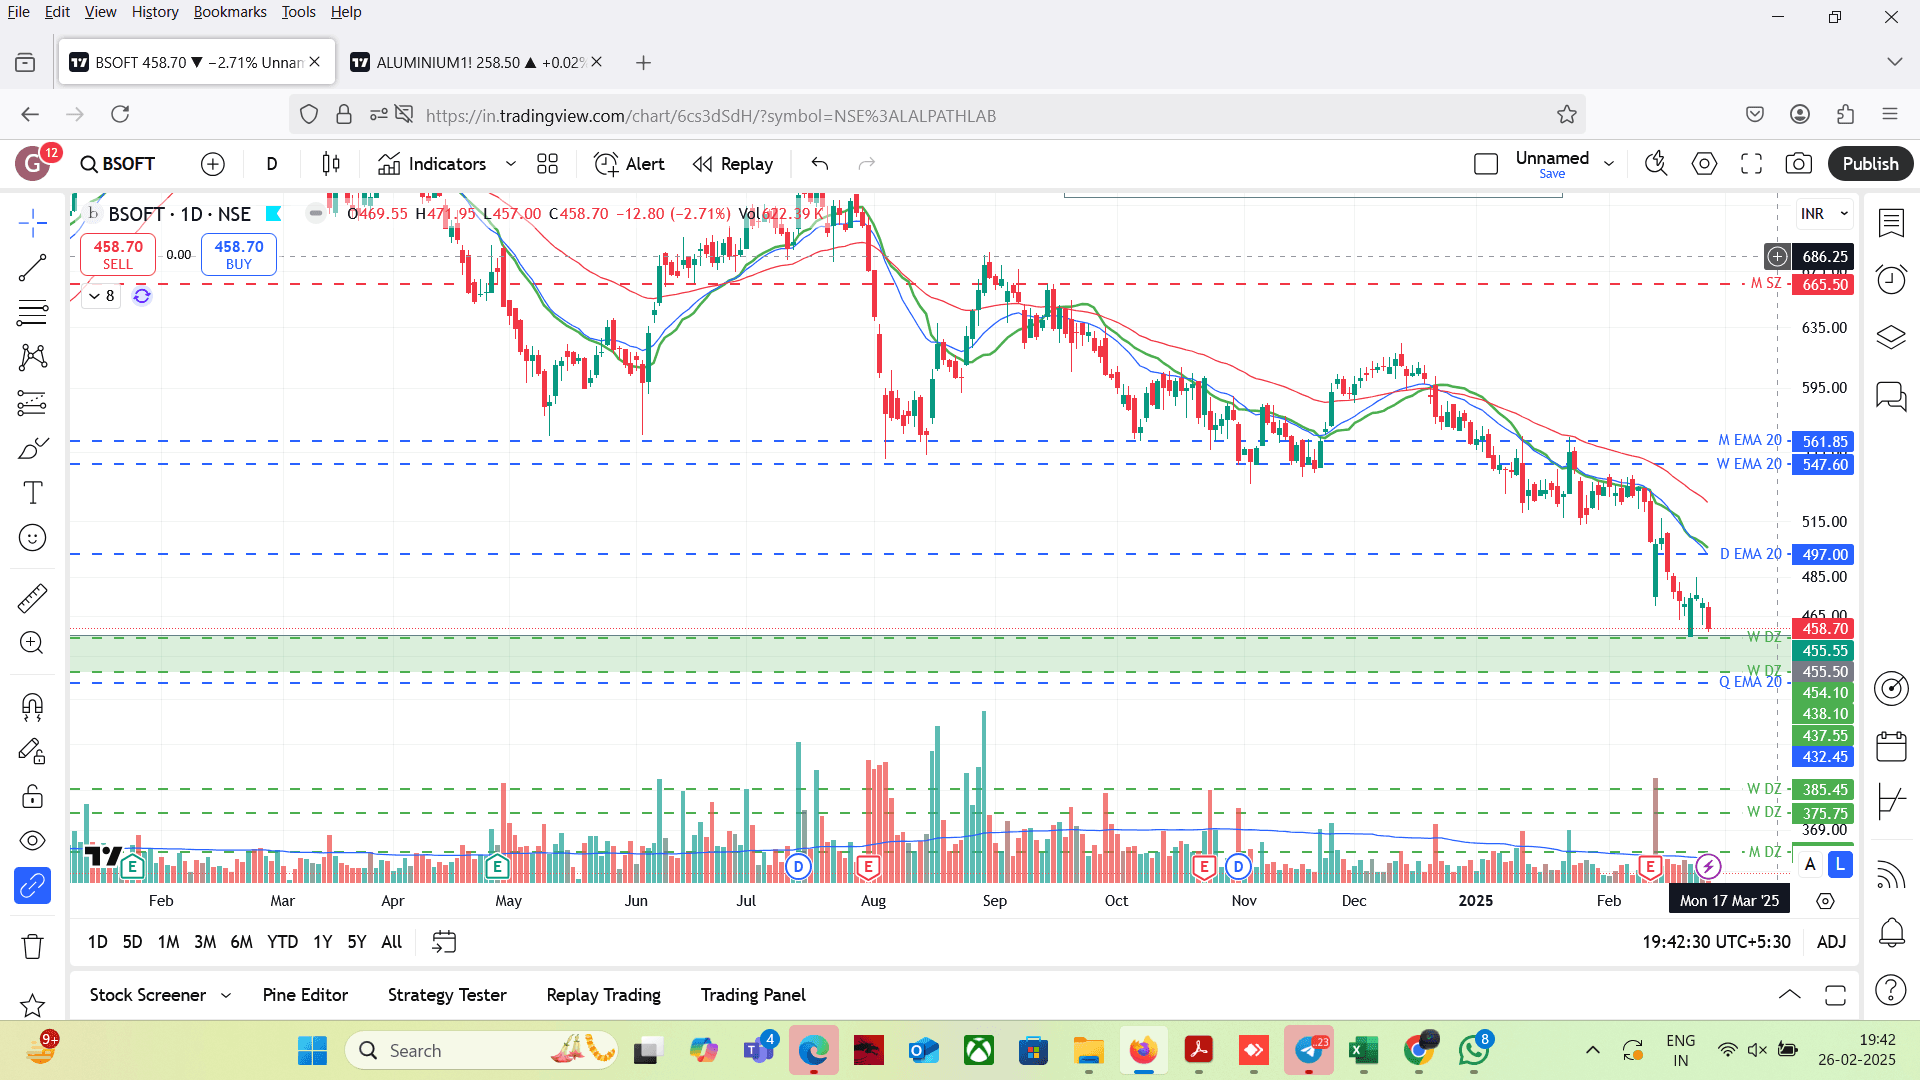The image size is (1920, 1080).
Task: Select the 1D time range
Action: coord(97,942)
